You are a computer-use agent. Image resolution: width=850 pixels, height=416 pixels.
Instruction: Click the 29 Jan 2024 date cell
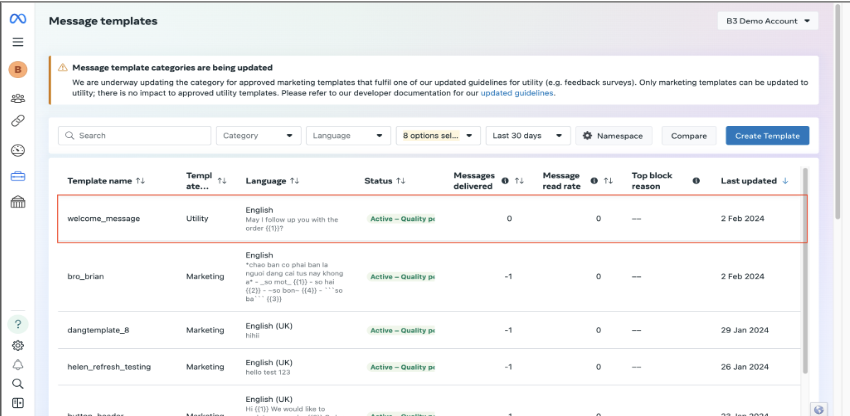click(x=744, y=330)
